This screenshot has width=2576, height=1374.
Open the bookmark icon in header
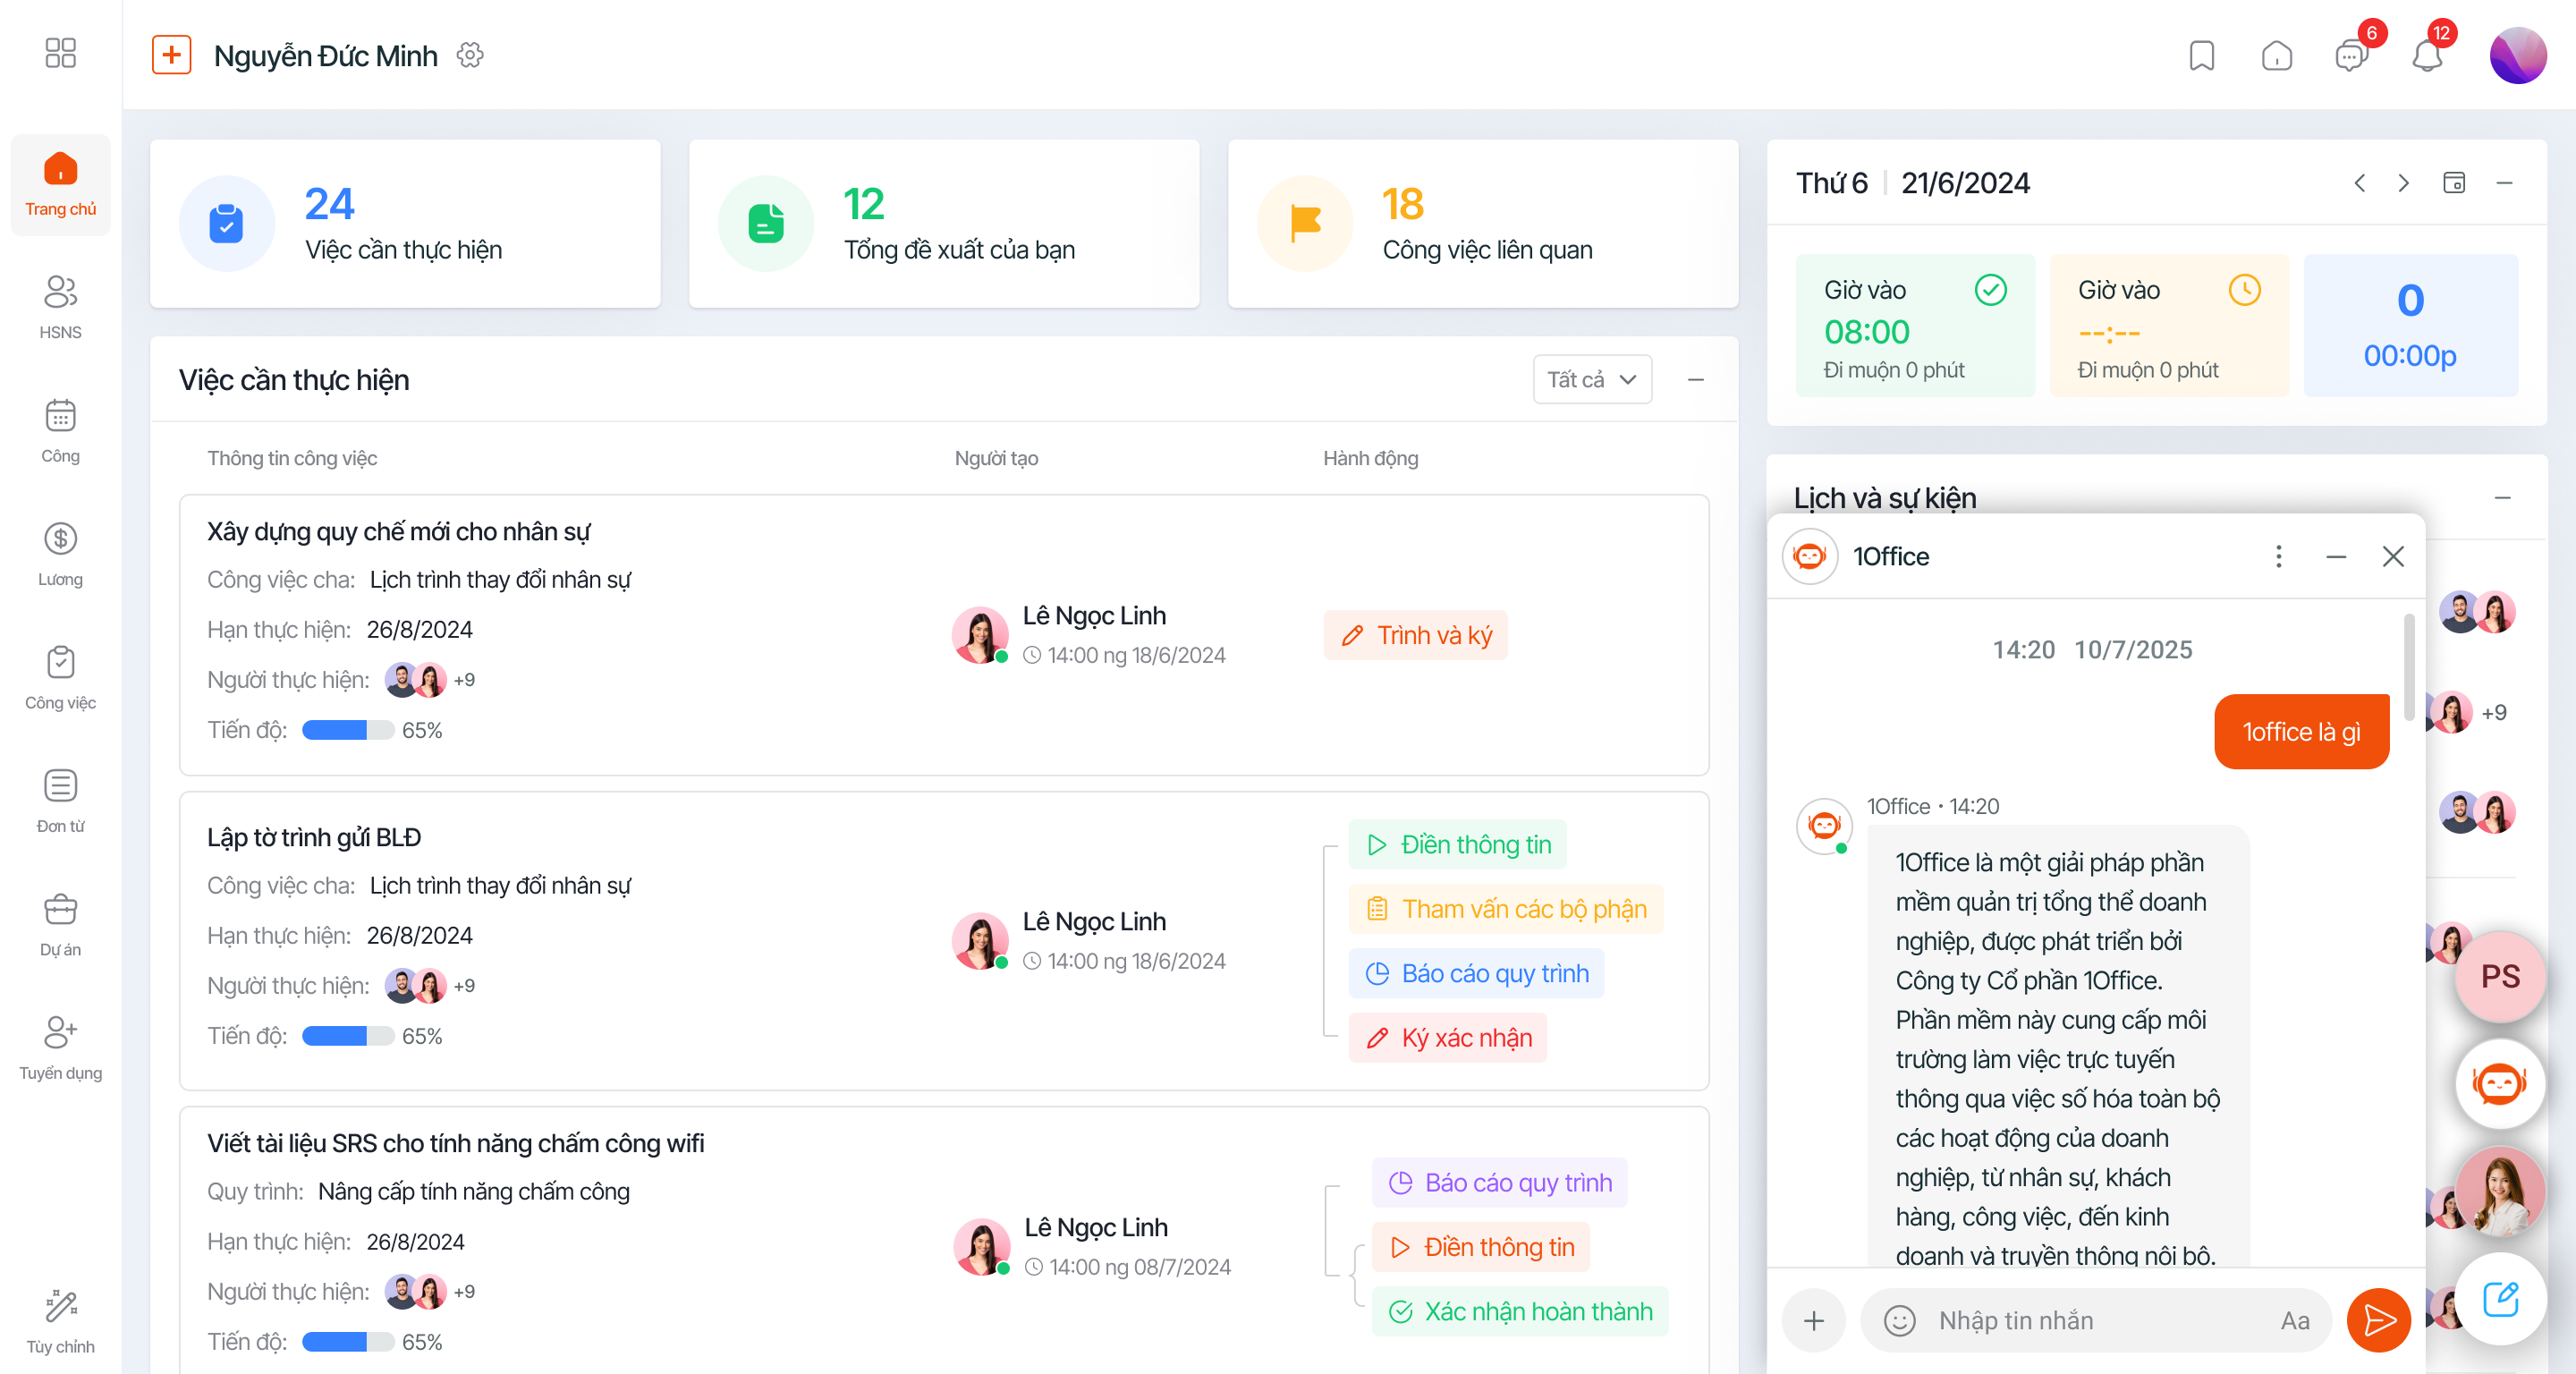tap(2201, 56)
